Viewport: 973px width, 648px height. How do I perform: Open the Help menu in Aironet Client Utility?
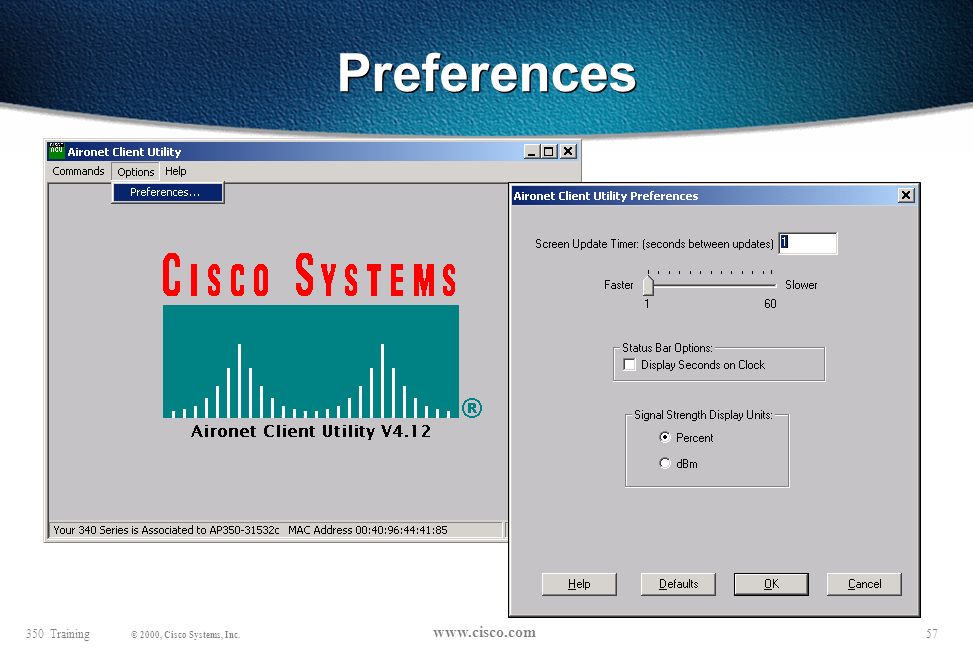coord(176,171)
